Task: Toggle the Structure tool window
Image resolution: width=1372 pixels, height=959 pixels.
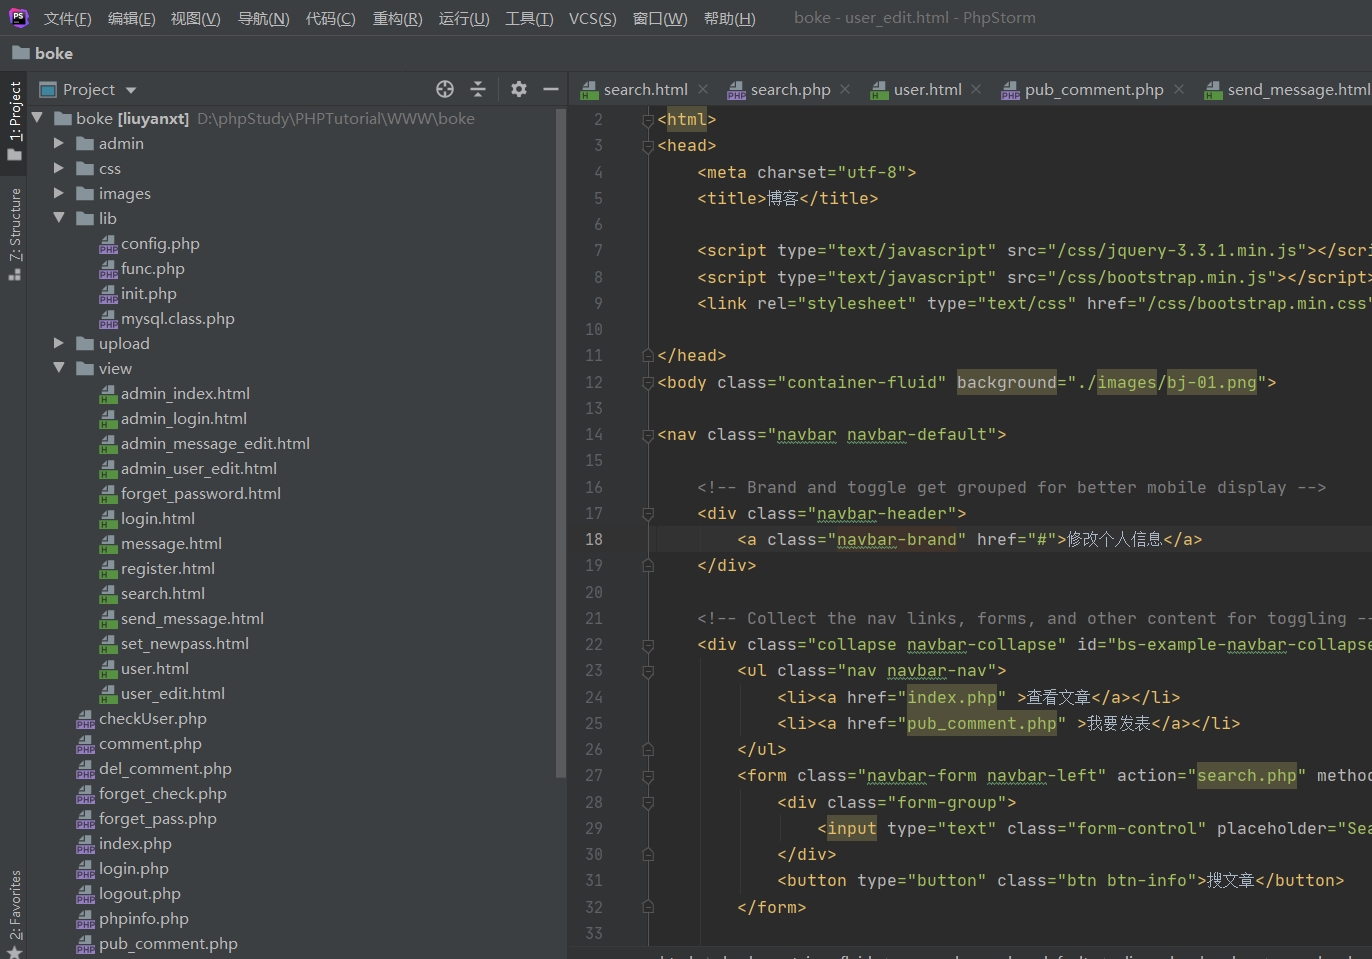Action: click(14, 234)
